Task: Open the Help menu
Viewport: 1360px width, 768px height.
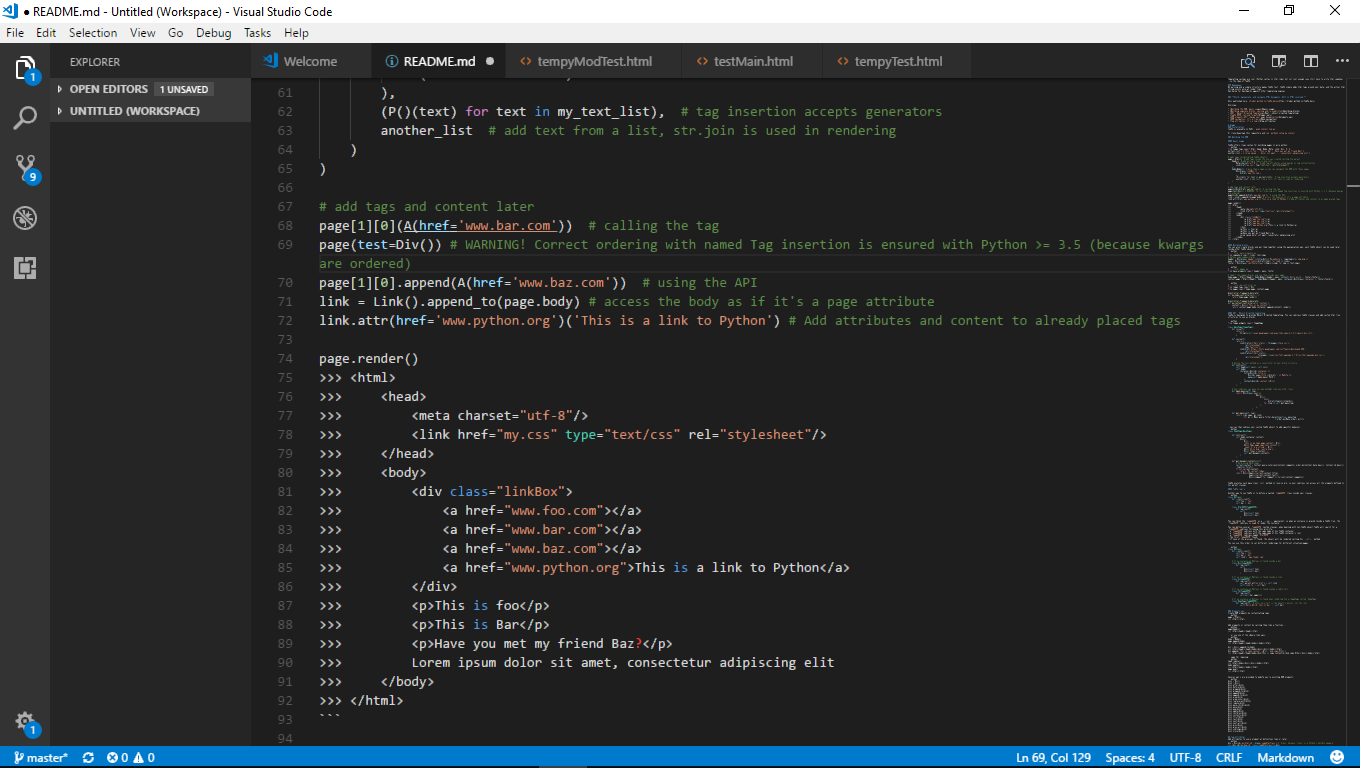Action: [296, 33]
